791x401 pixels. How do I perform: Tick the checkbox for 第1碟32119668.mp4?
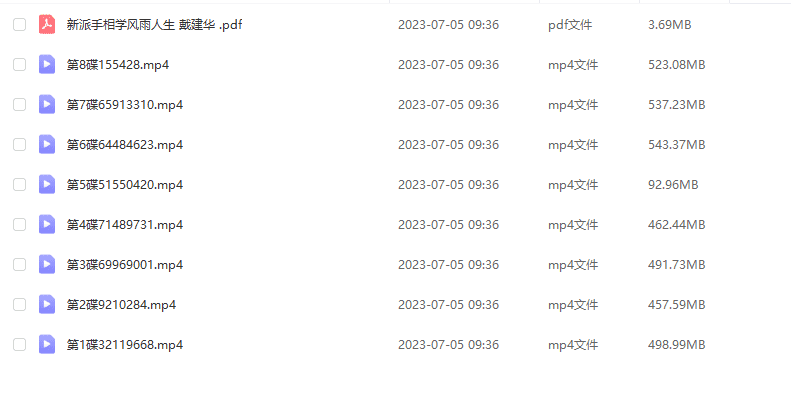coord(19,345)
